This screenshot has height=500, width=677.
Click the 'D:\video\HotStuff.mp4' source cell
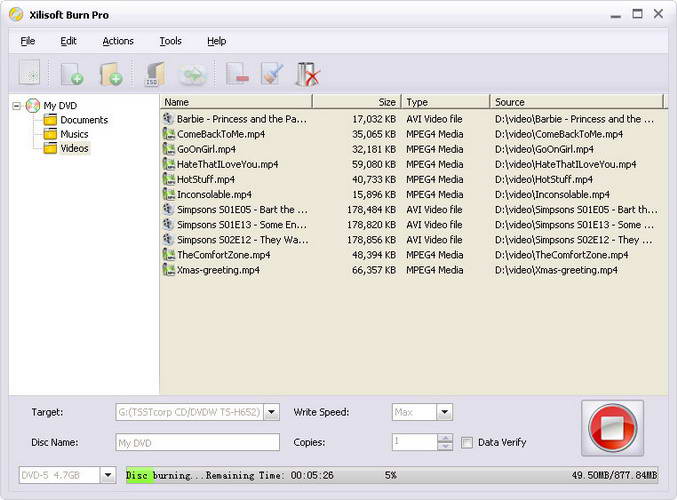pyautogui.click(x=544, y=179)
